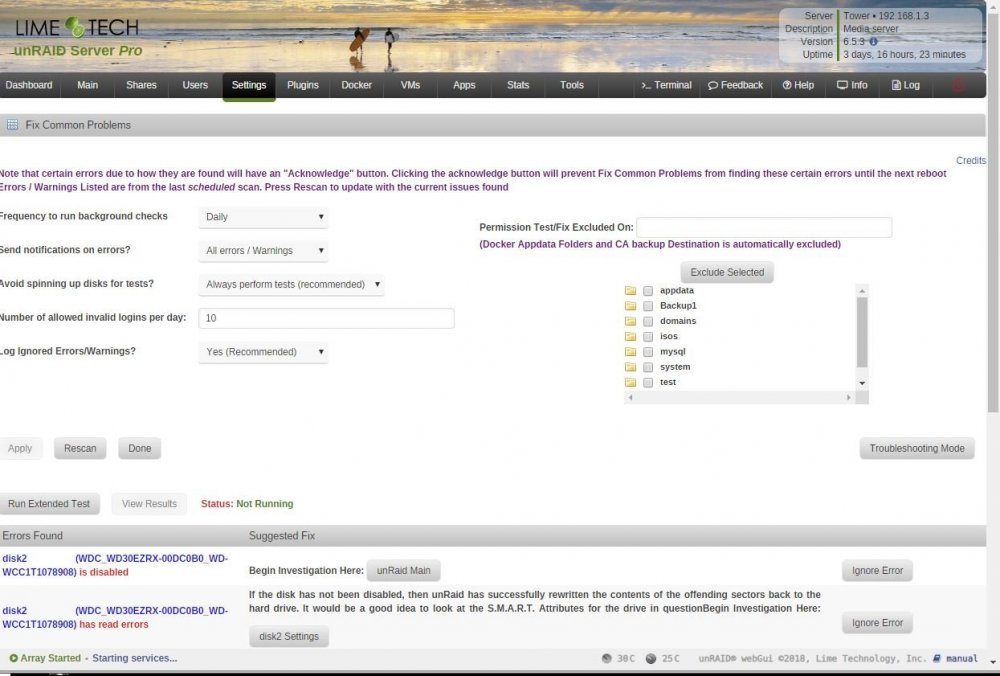Open the avoid spinning up disks dropdown
Viewport: 1000px width, 676px height.
pyautogui.click(x=291, y=284)
